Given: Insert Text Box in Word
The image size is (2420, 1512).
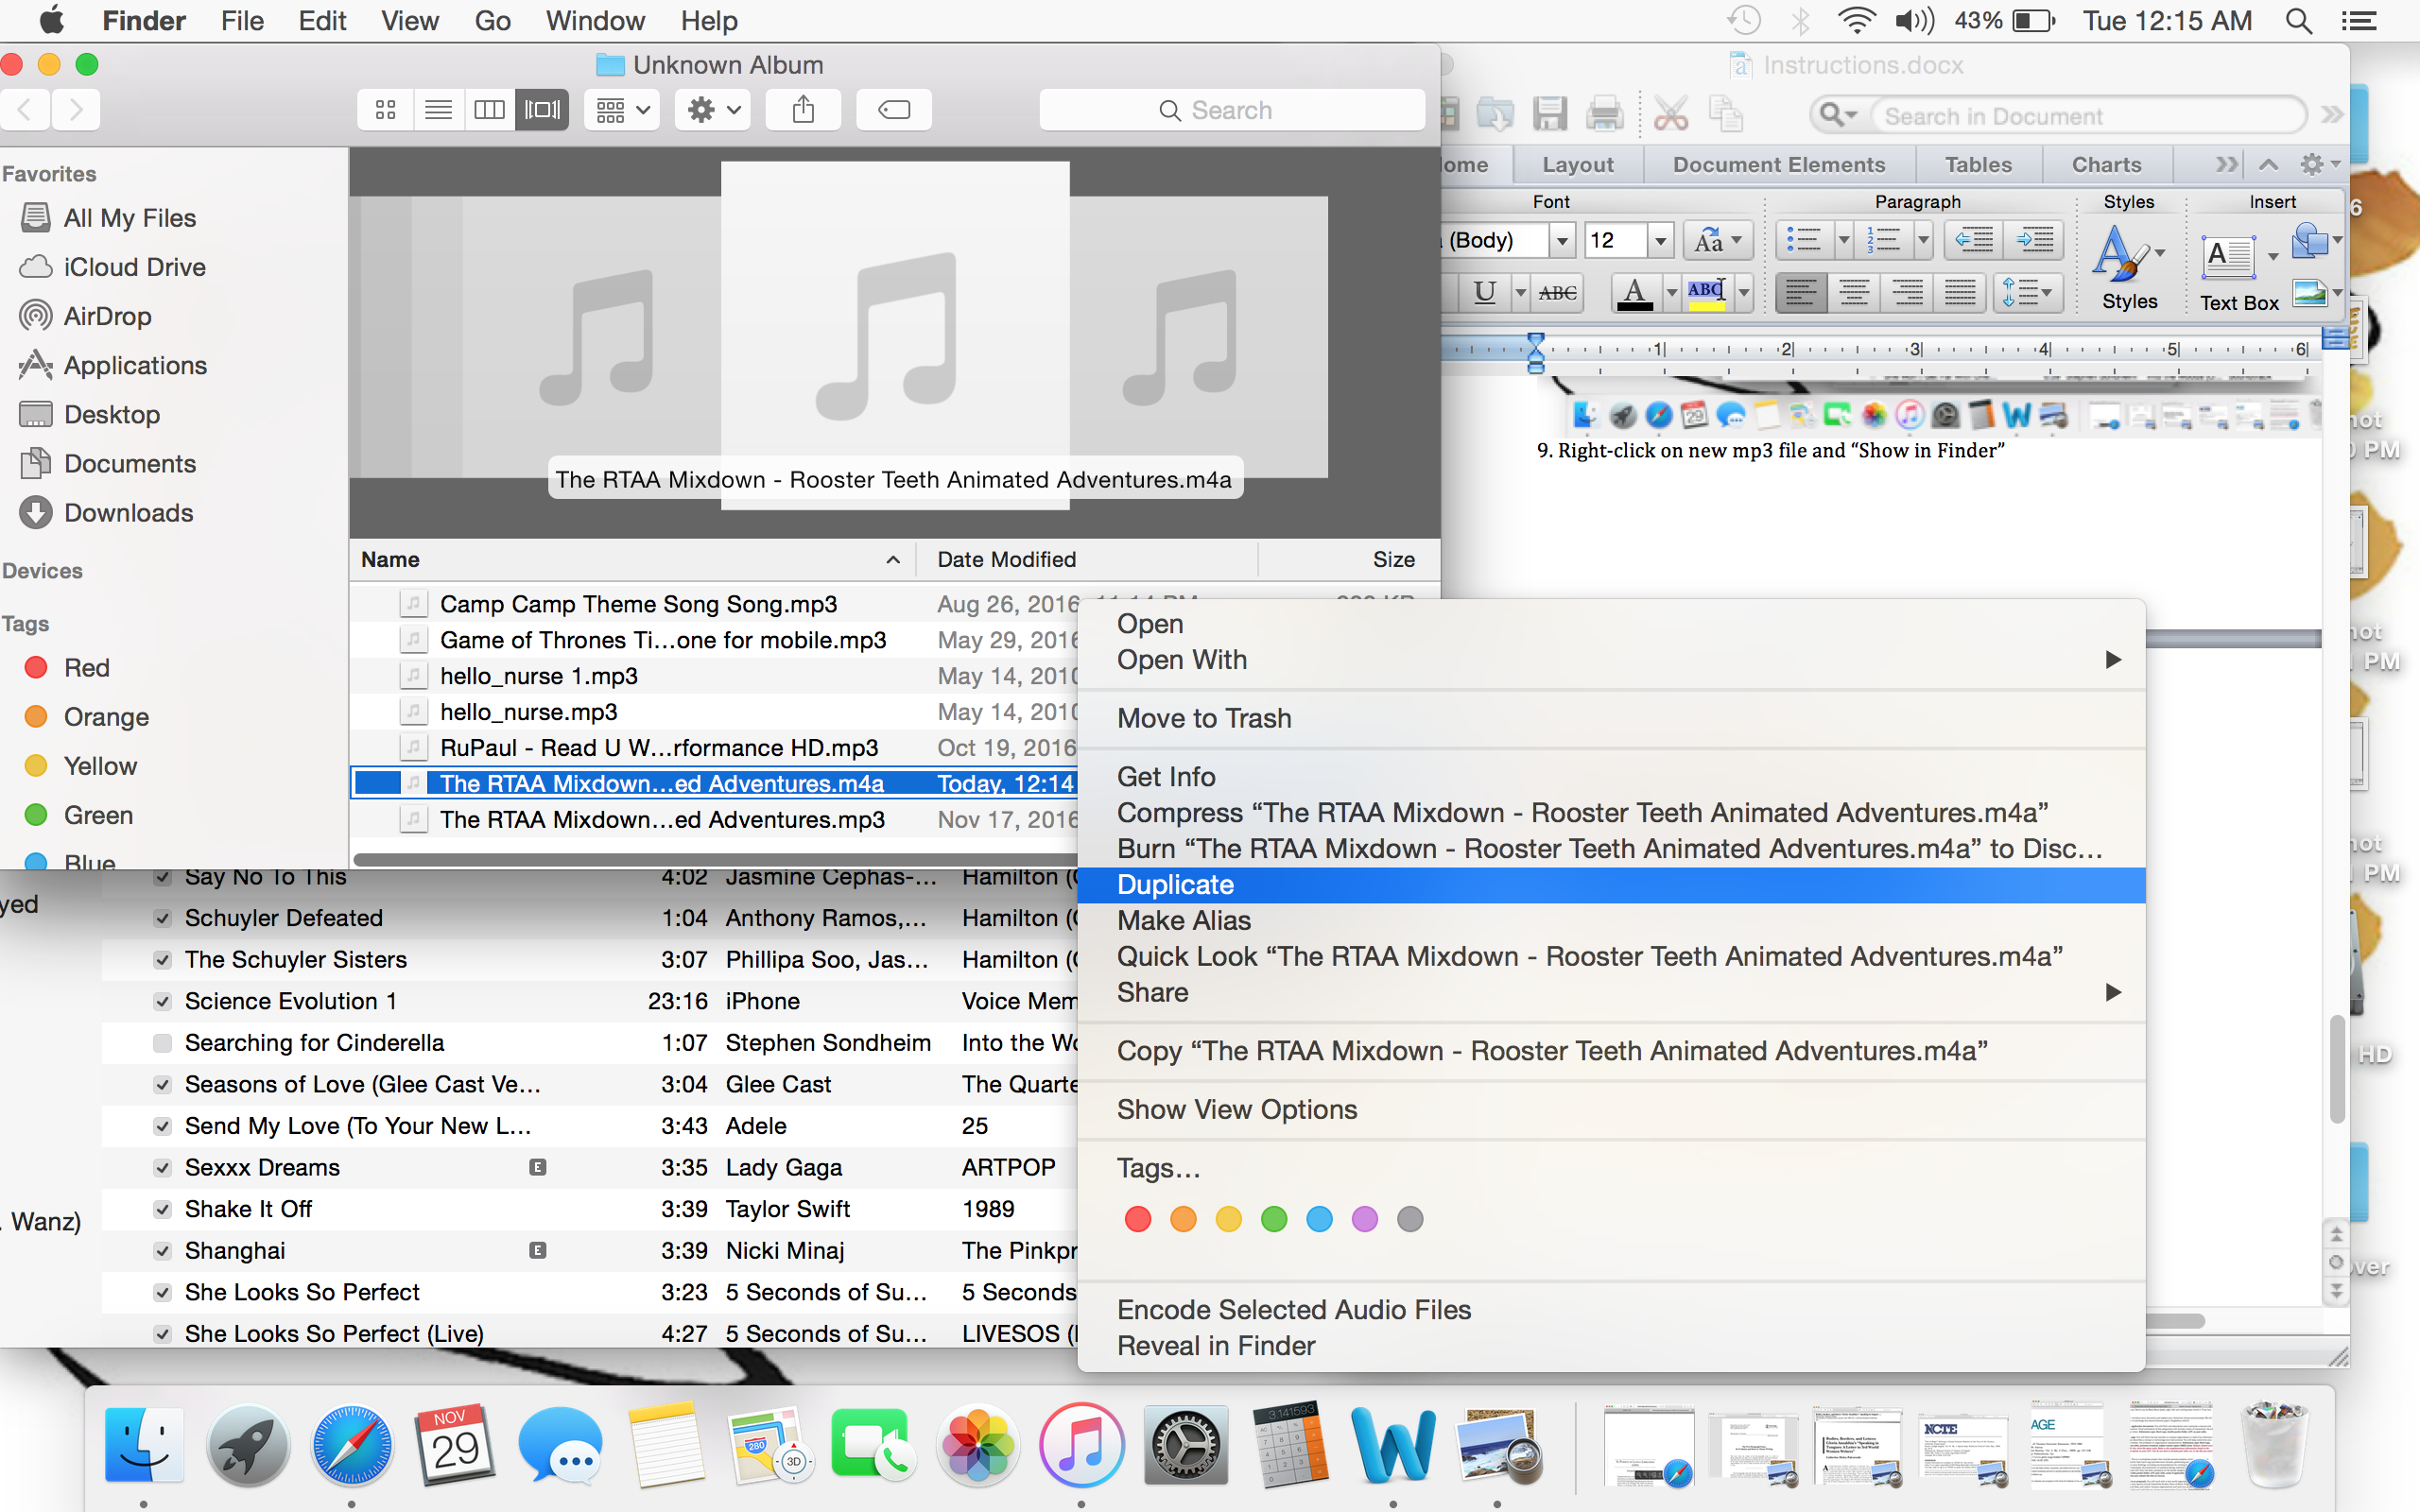Looking at the screenshot, I should tap(2238, 272).
